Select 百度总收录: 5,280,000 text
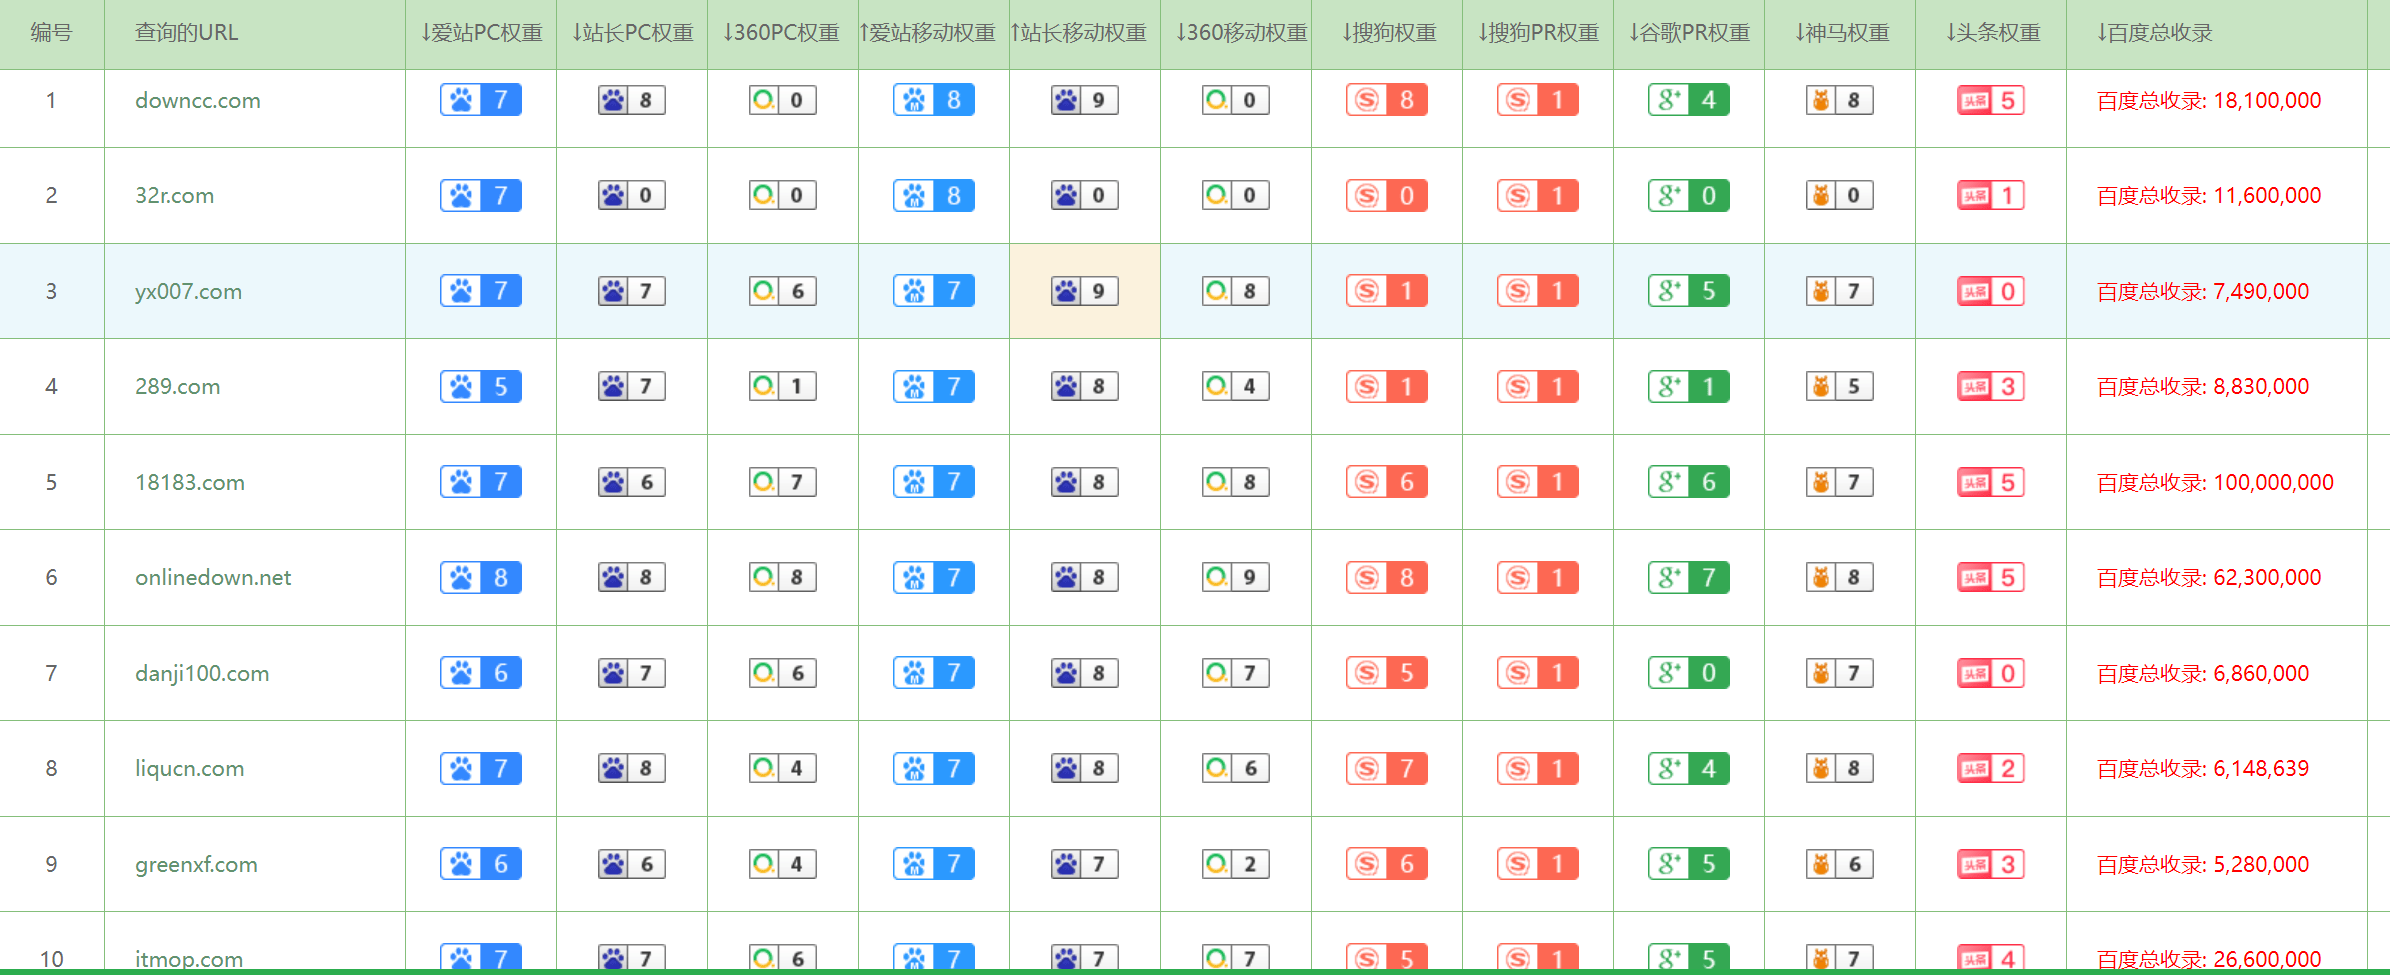Viewport: 2390px width, 975px height. (2203, 864)
